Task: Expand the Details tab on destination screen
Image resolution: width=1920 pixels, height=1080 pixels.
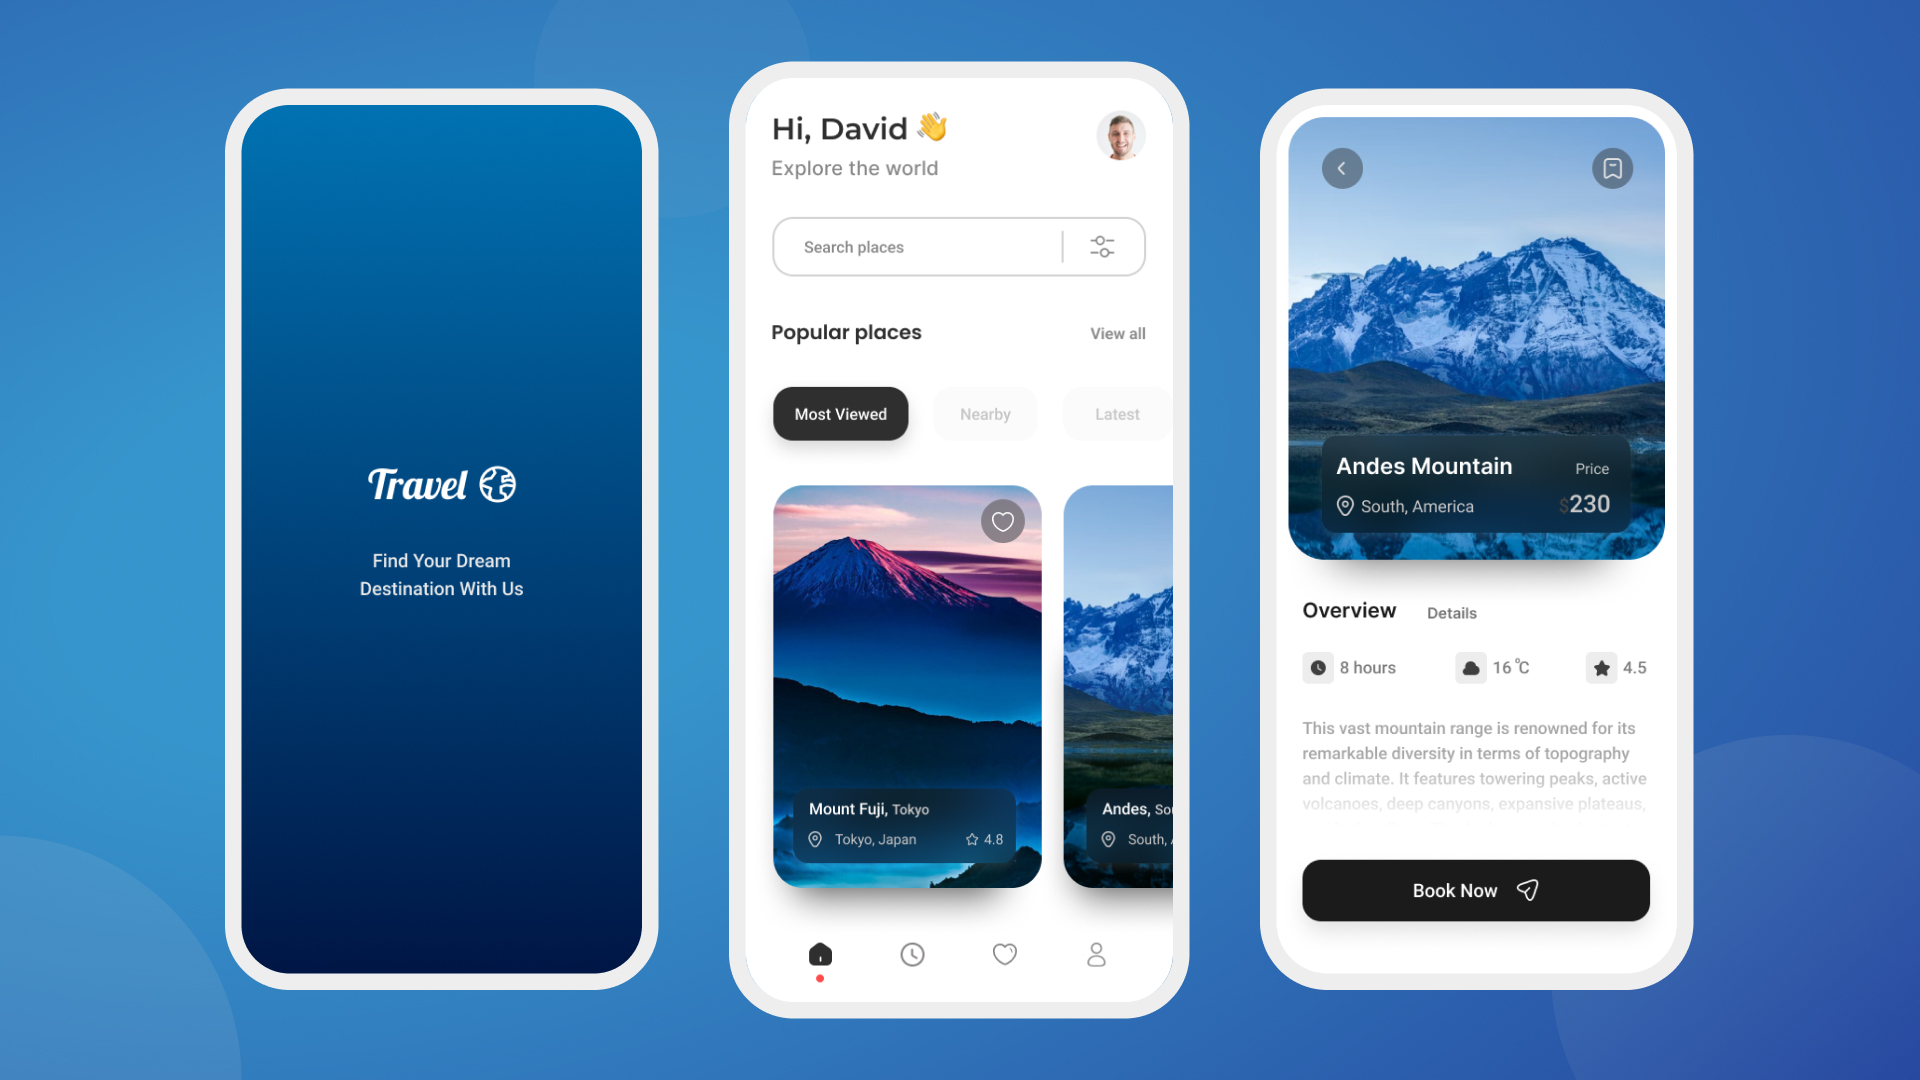Action: click(1452, 612)
